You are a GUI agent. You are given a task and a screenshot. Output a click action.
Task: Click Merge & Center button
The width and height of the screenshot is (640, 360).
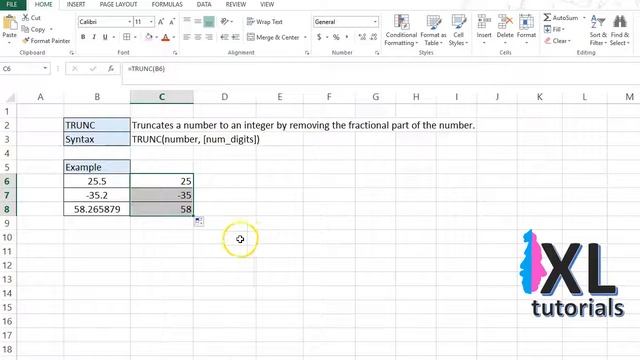point(273,37)
